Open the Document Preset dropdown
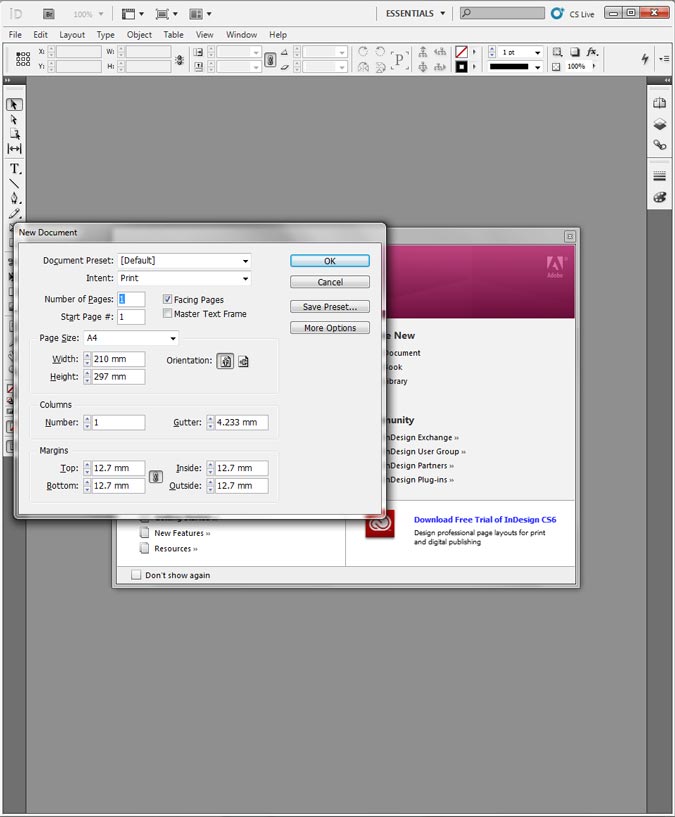The image size is (675, 817). (184, 261)
